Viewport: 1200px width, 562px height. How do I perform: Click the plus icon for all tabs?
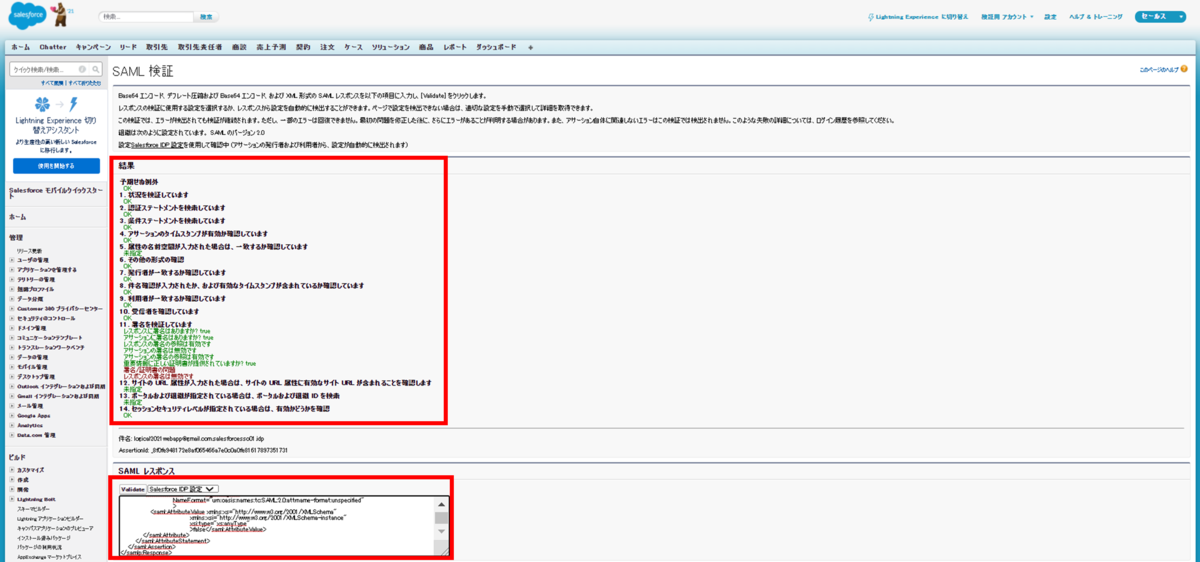pyautogui.click(x=530, y=47)
